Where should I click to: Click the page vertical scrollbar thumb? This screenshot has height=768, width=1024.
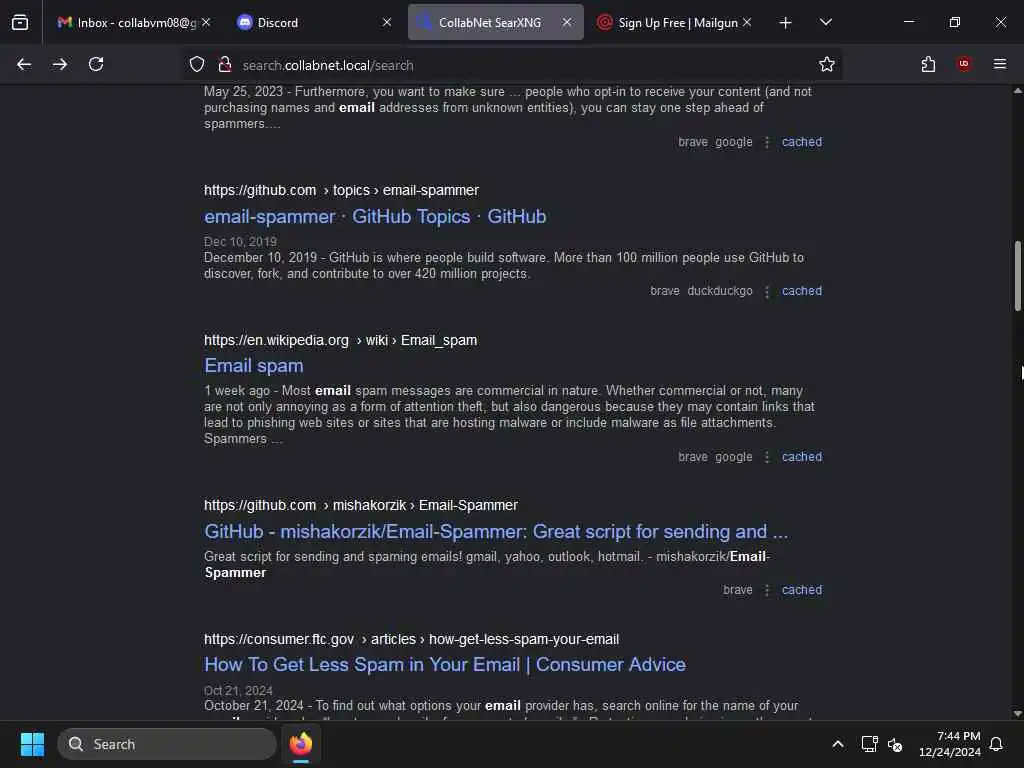(1017, 276)
